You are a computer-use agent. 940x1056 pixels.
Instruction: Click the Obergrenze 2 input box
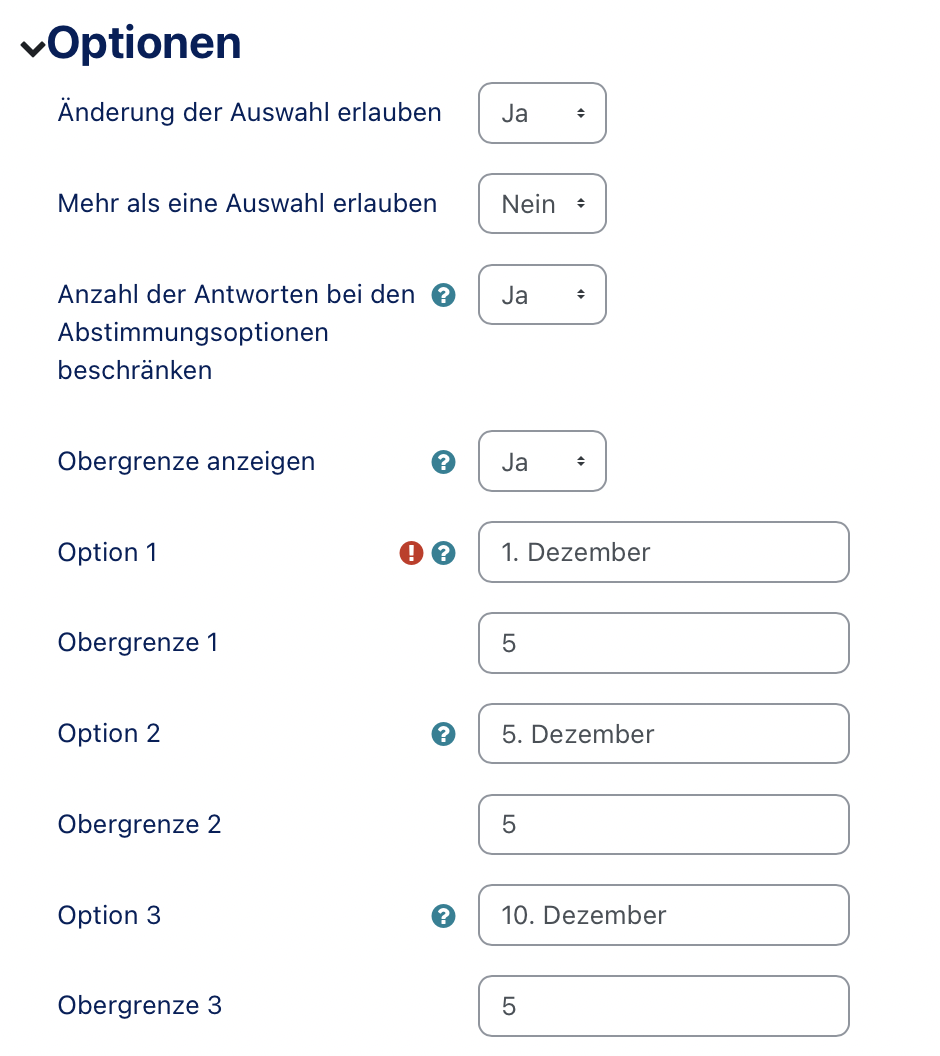pos(663,825)
